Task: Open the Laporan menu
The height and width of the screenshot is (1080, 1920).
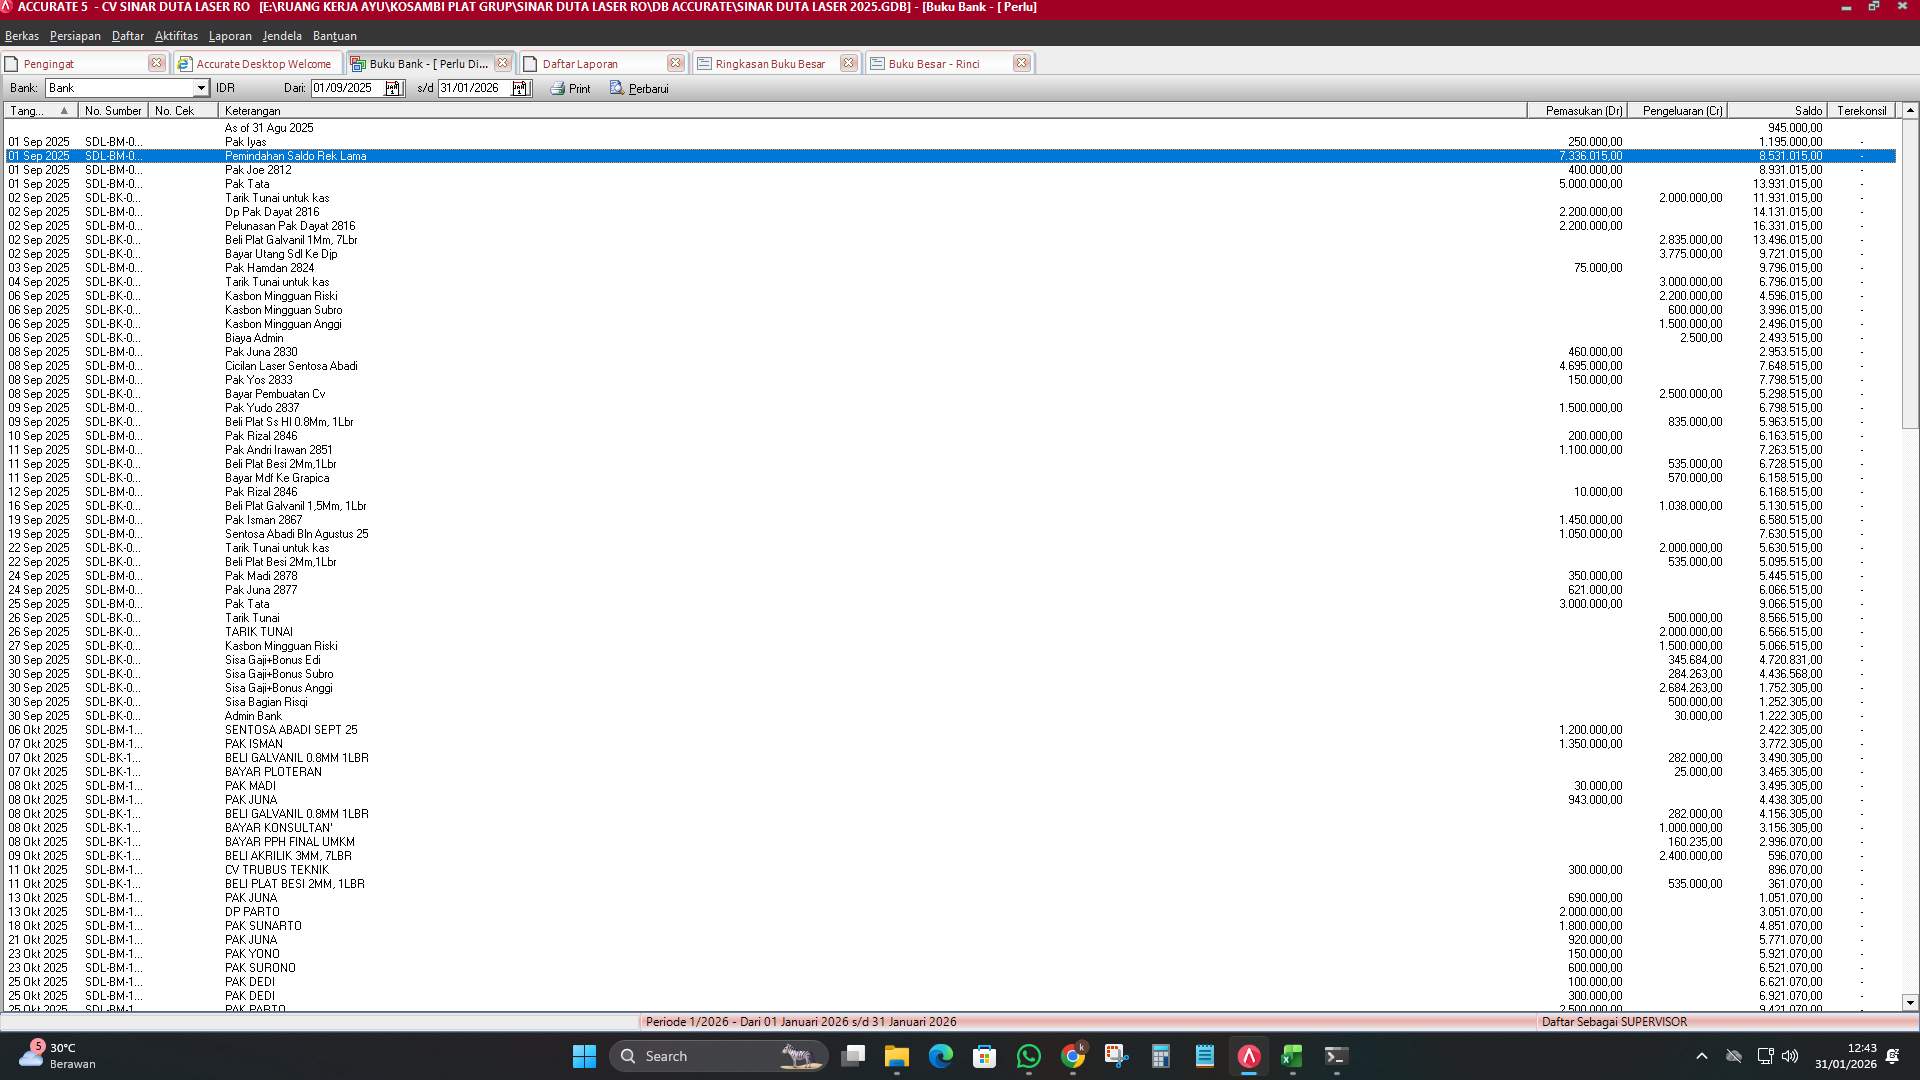Action: pos(230,35)
